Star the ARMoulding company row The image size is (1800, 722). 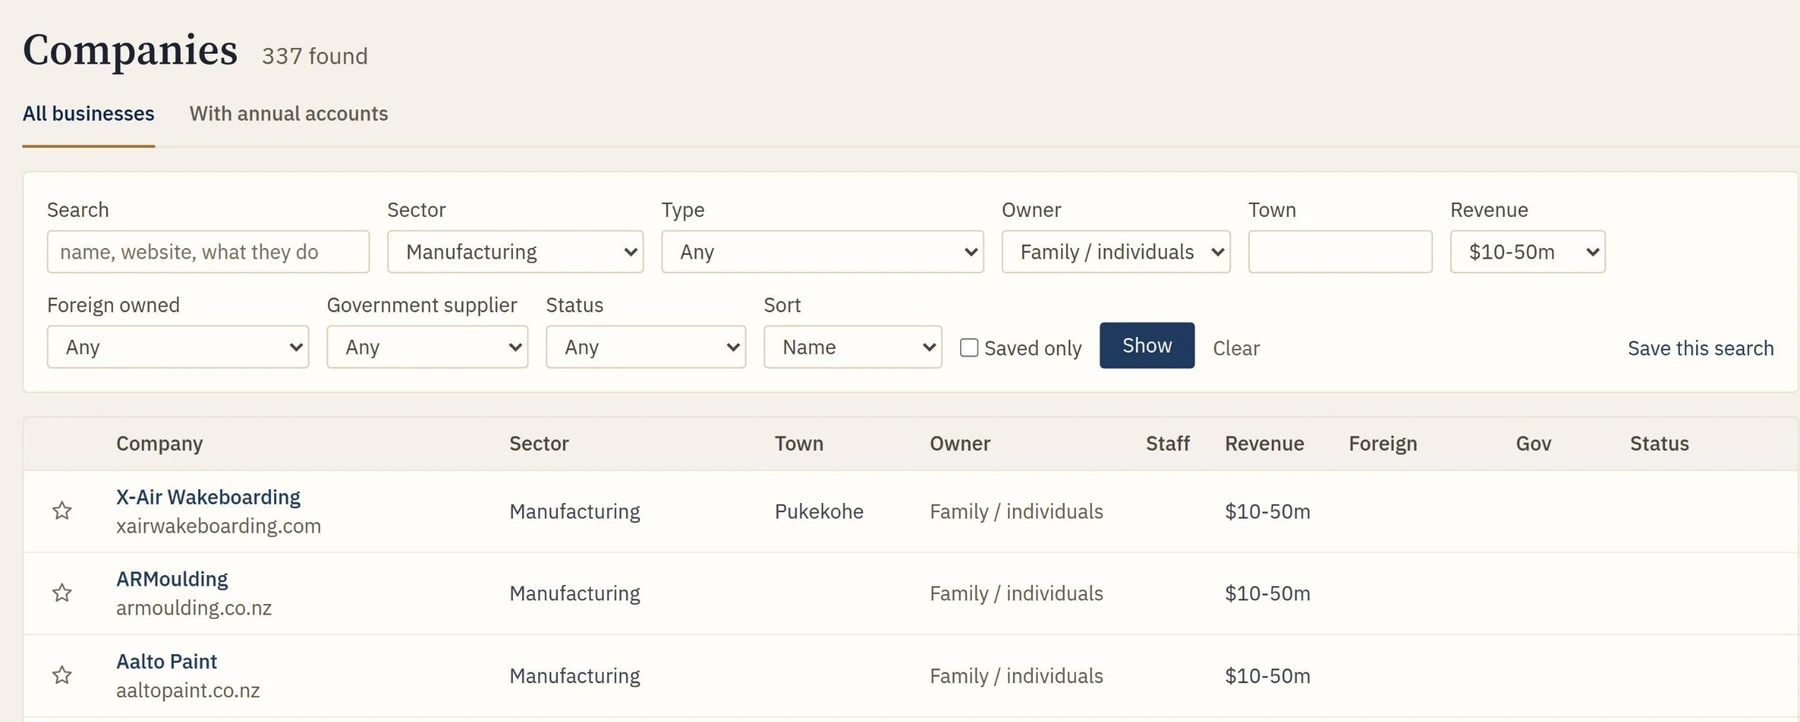[x=62, y=593]
